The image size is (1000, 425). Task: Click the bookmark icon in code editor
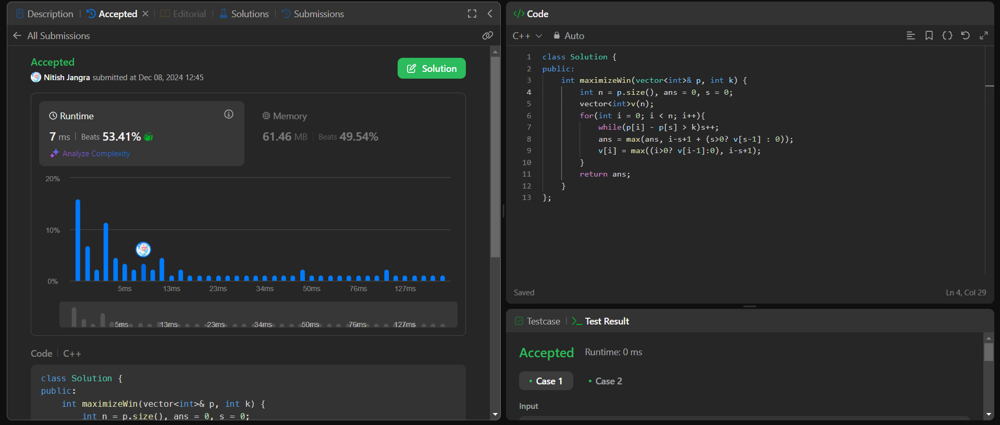(x=929, y=36)
